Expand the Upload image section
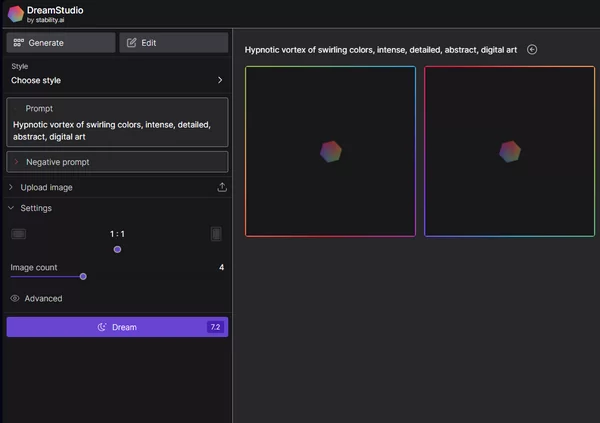The image size is (600, 423). 46,187
